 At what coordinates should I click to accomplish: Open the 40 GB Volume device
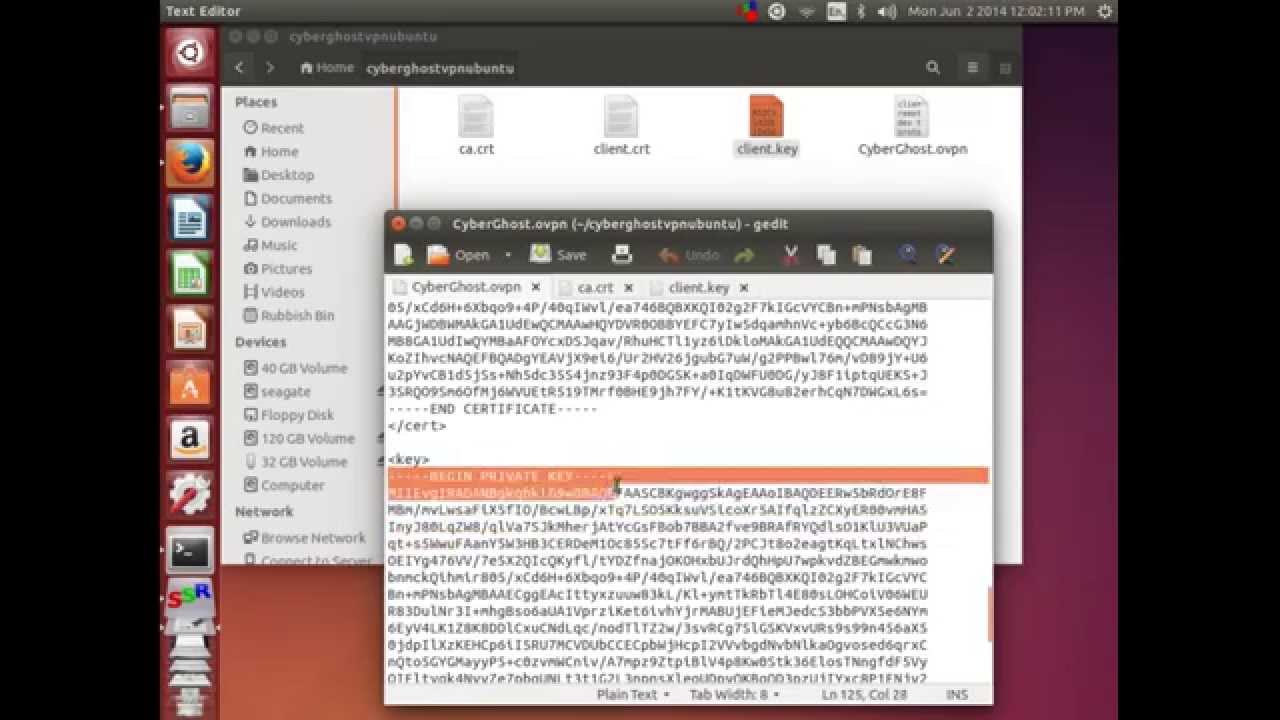pos(296,368)
